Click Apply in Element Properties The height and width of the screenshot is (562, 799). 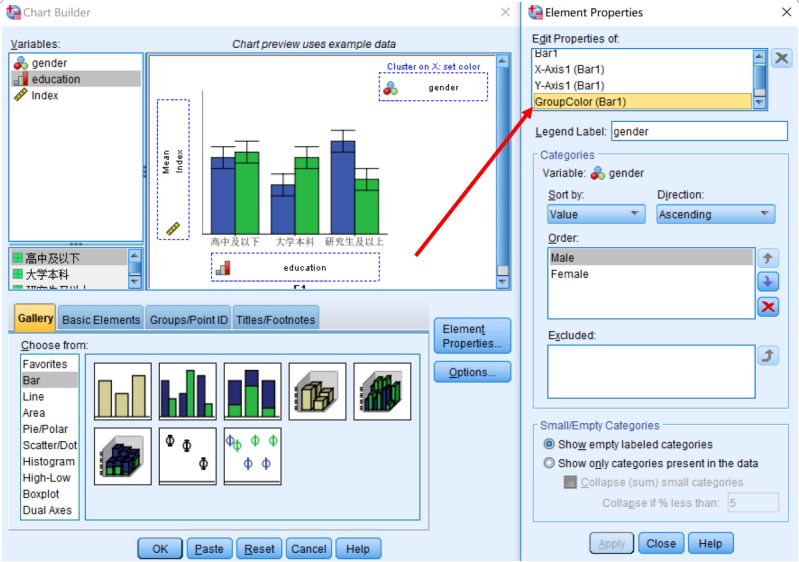click(x=611, y=544)
